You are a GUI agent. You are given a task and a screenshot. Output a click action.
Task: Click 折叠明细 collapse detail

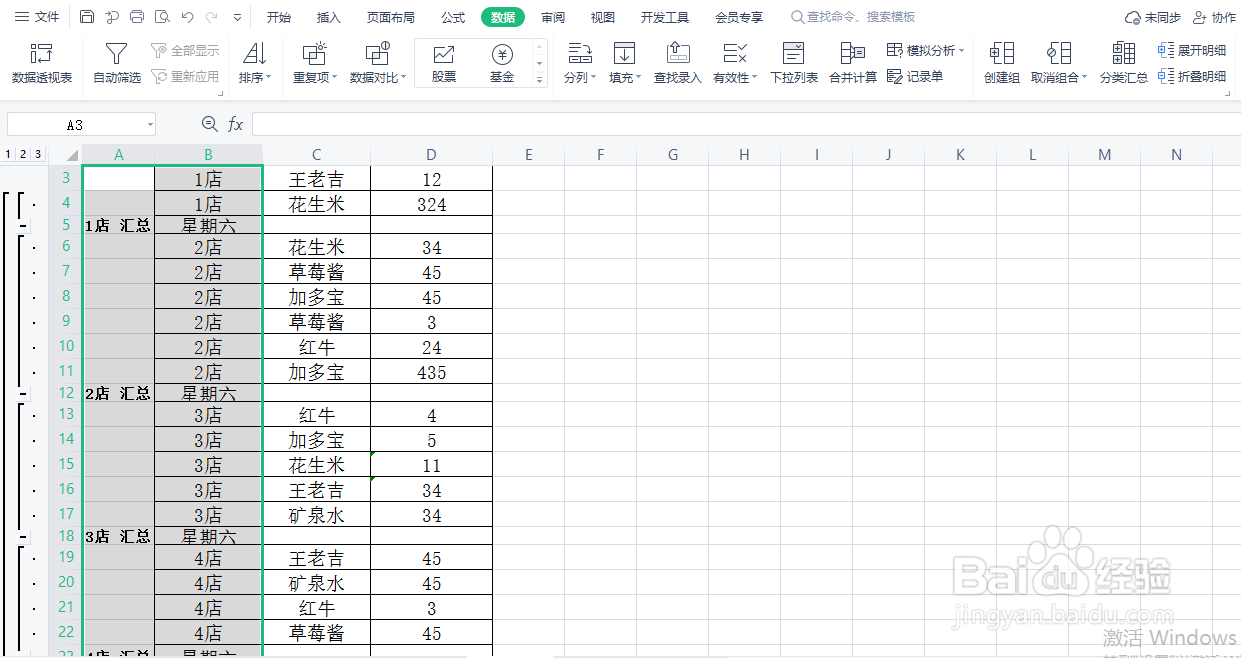pos(1192,76)
